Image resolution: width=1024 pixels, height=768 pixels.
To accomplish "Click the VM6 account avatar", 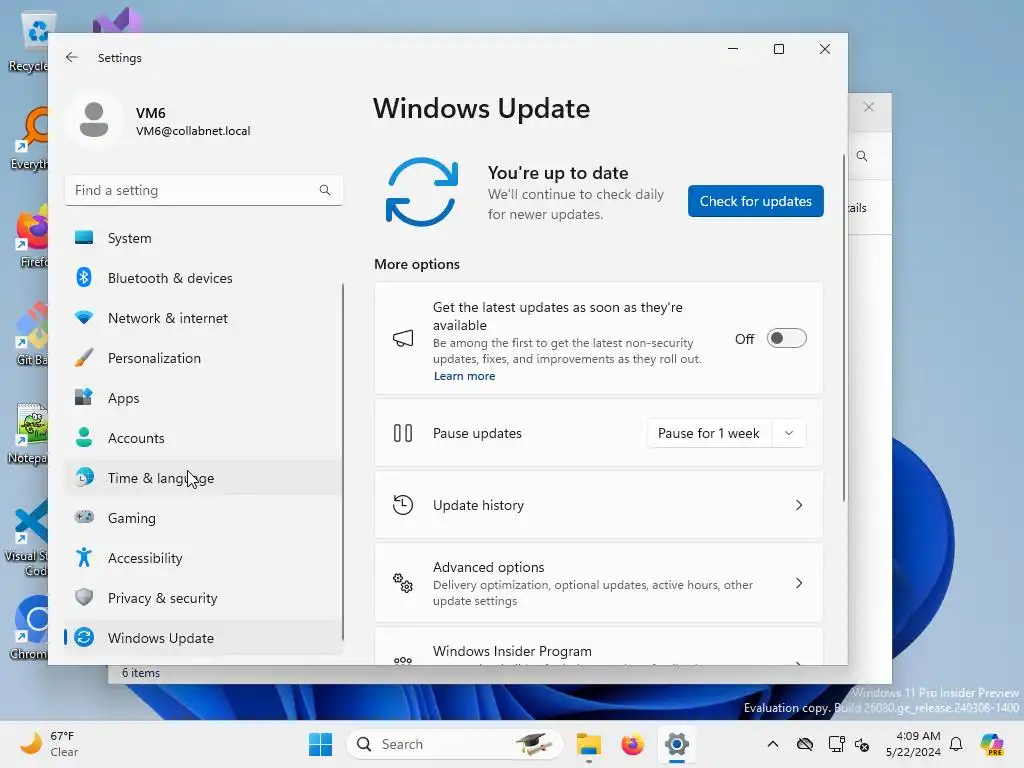I will coord(94,120).
